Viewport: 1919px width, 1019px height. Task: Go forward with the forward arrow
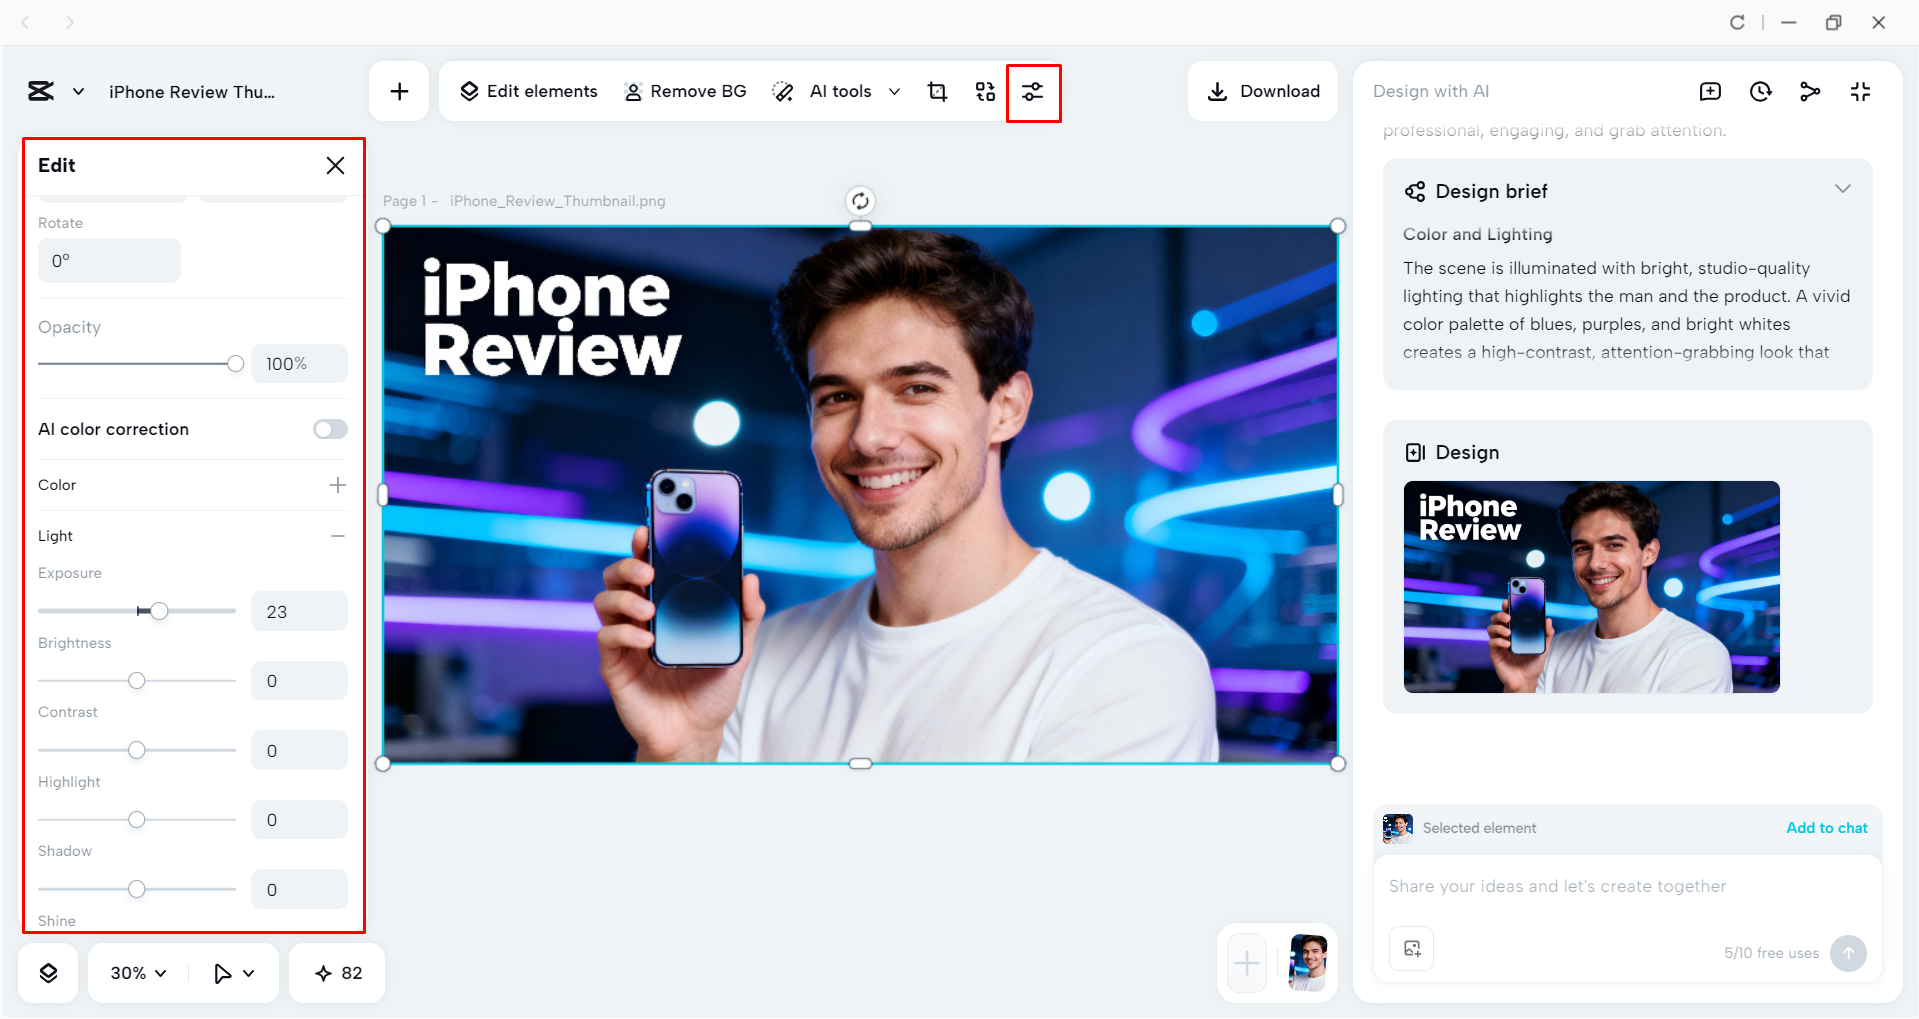click(69, 22)
